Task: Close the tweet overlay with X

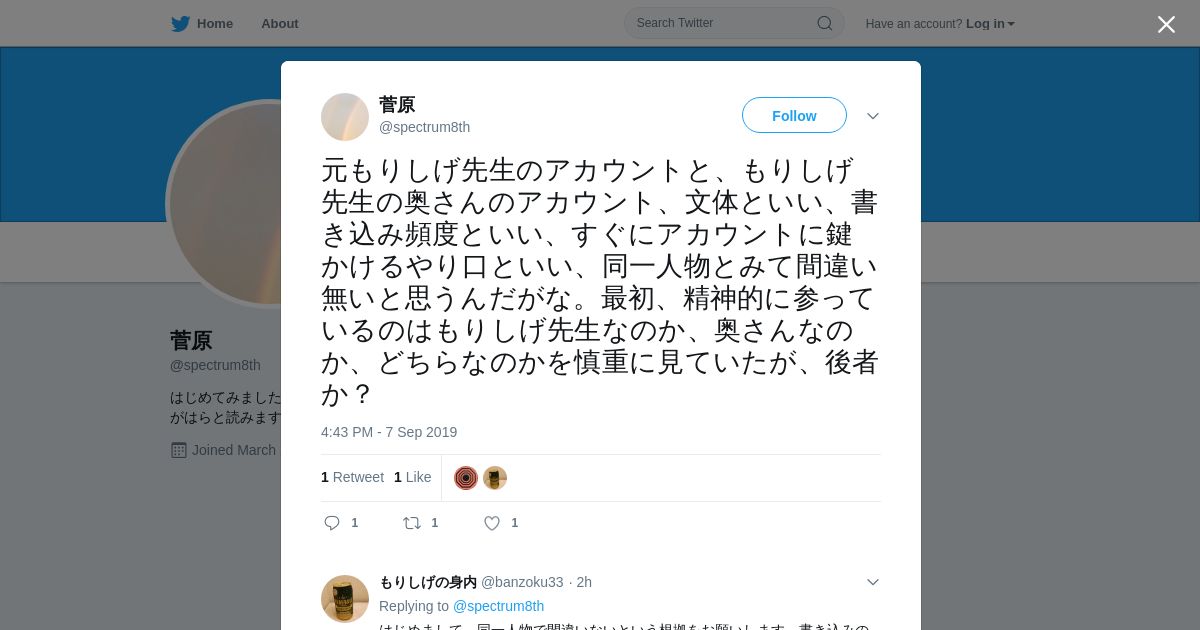Action: click(x=1166, y=24)
